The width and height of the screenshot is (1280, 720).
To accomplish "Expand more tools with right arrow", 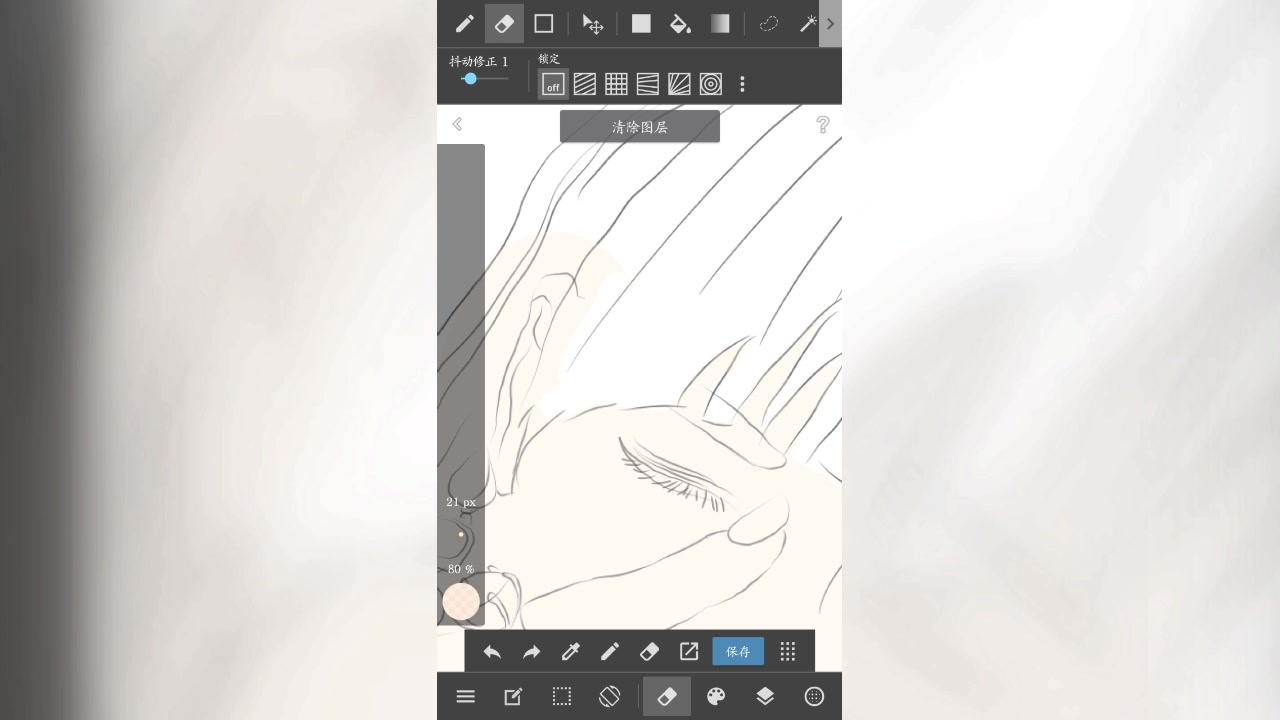I will pyautogui.click(x=830, y=24).
